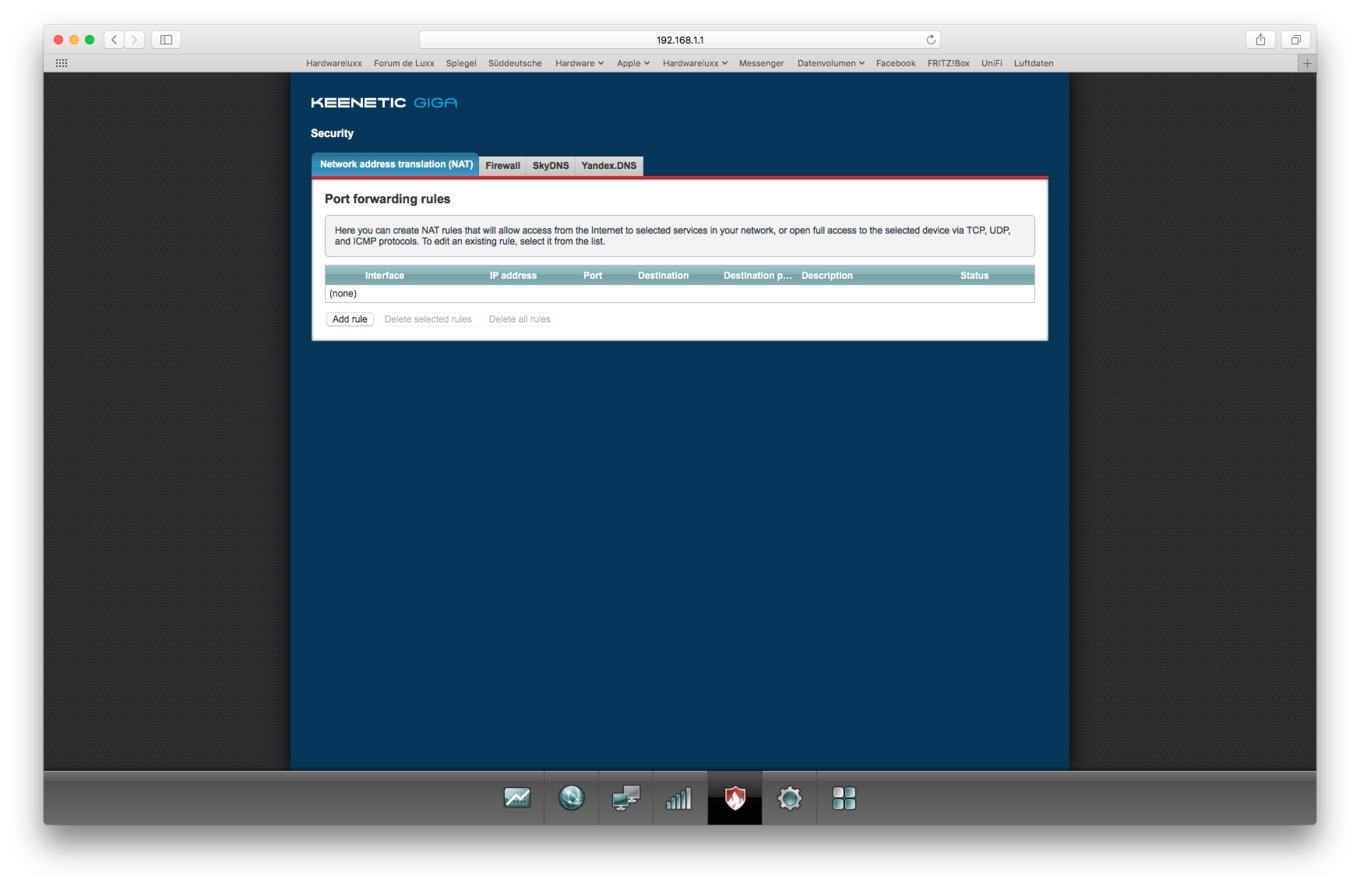Open the Süddeutsche bookmark
This screenshot has width=1360, height=887.
click(515, 63)
